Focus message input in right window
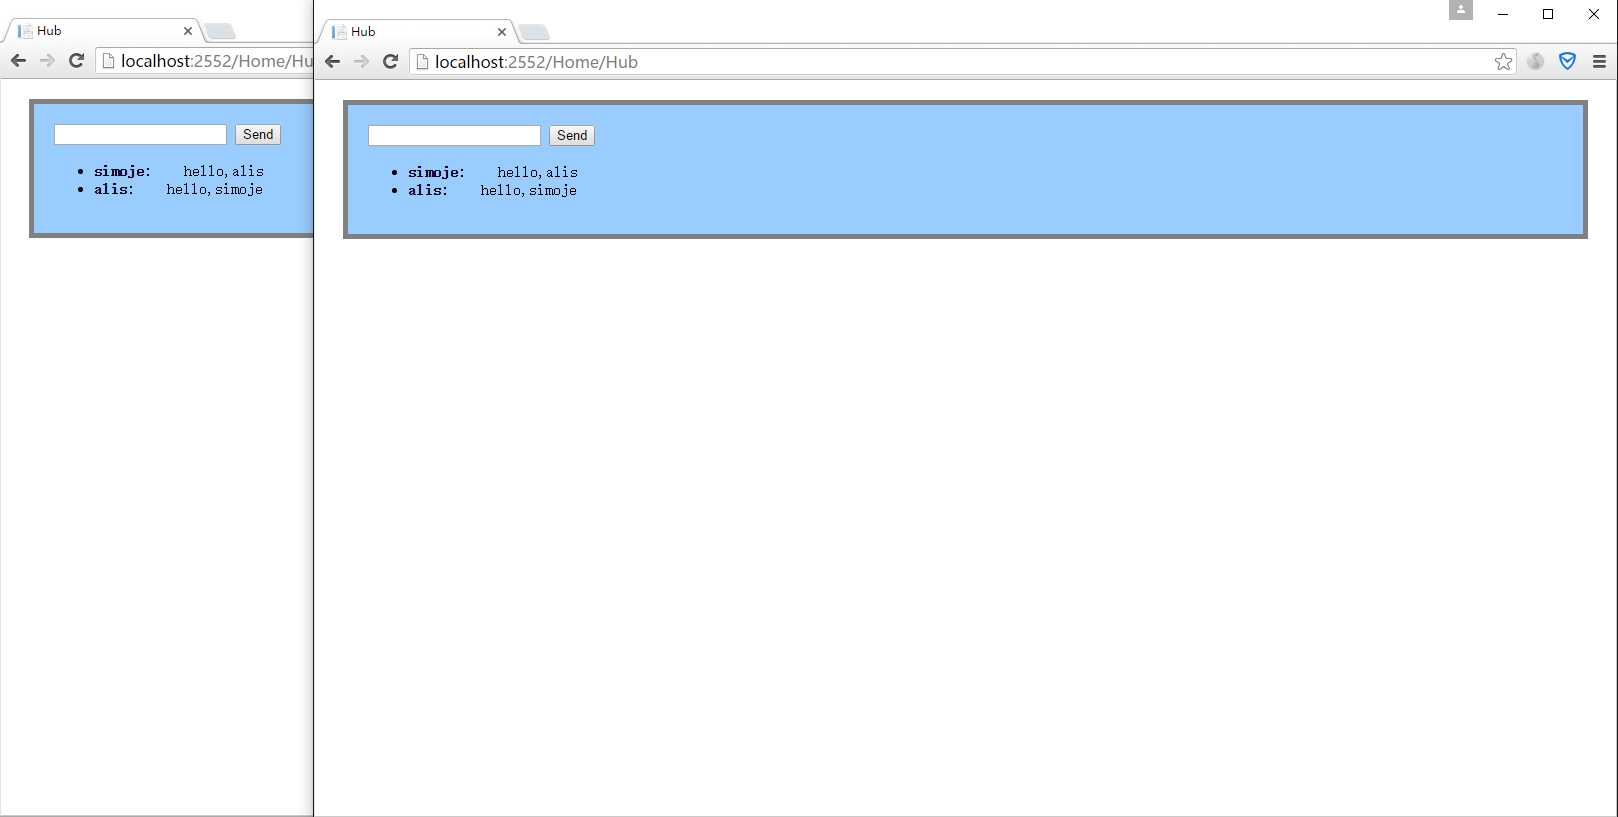The width and height of the screenshot is (1618, 817). click(x=454, y=136)
